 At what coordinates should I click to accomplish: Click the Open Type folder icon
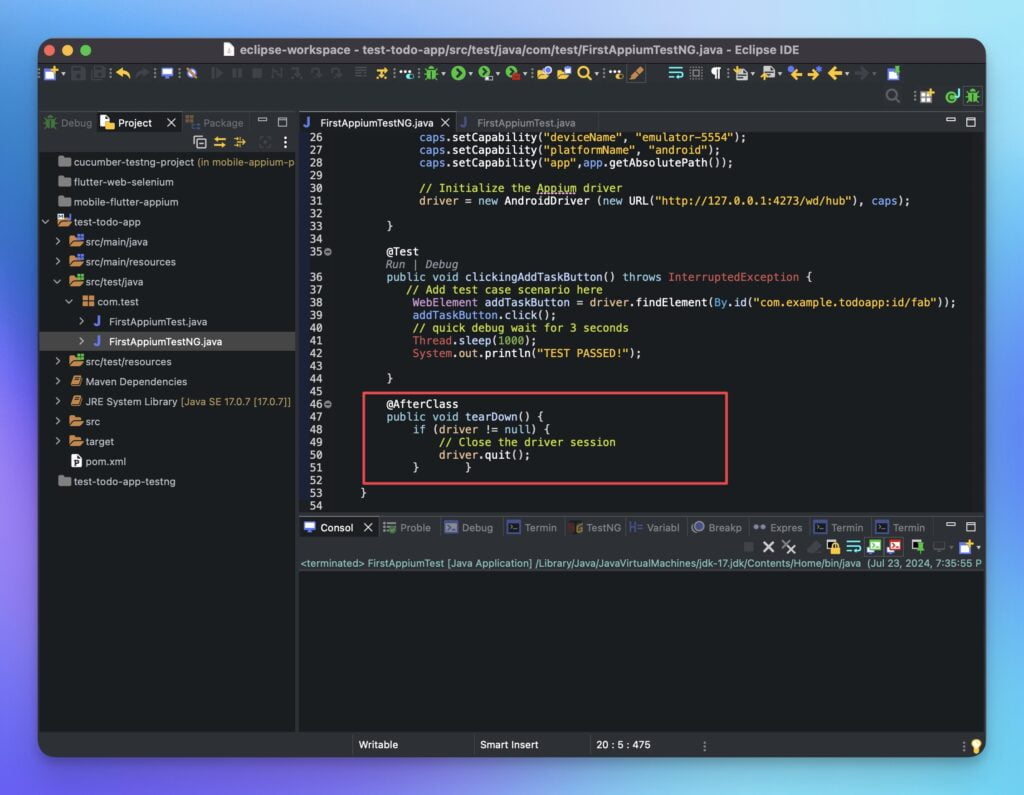coord(544,73)
